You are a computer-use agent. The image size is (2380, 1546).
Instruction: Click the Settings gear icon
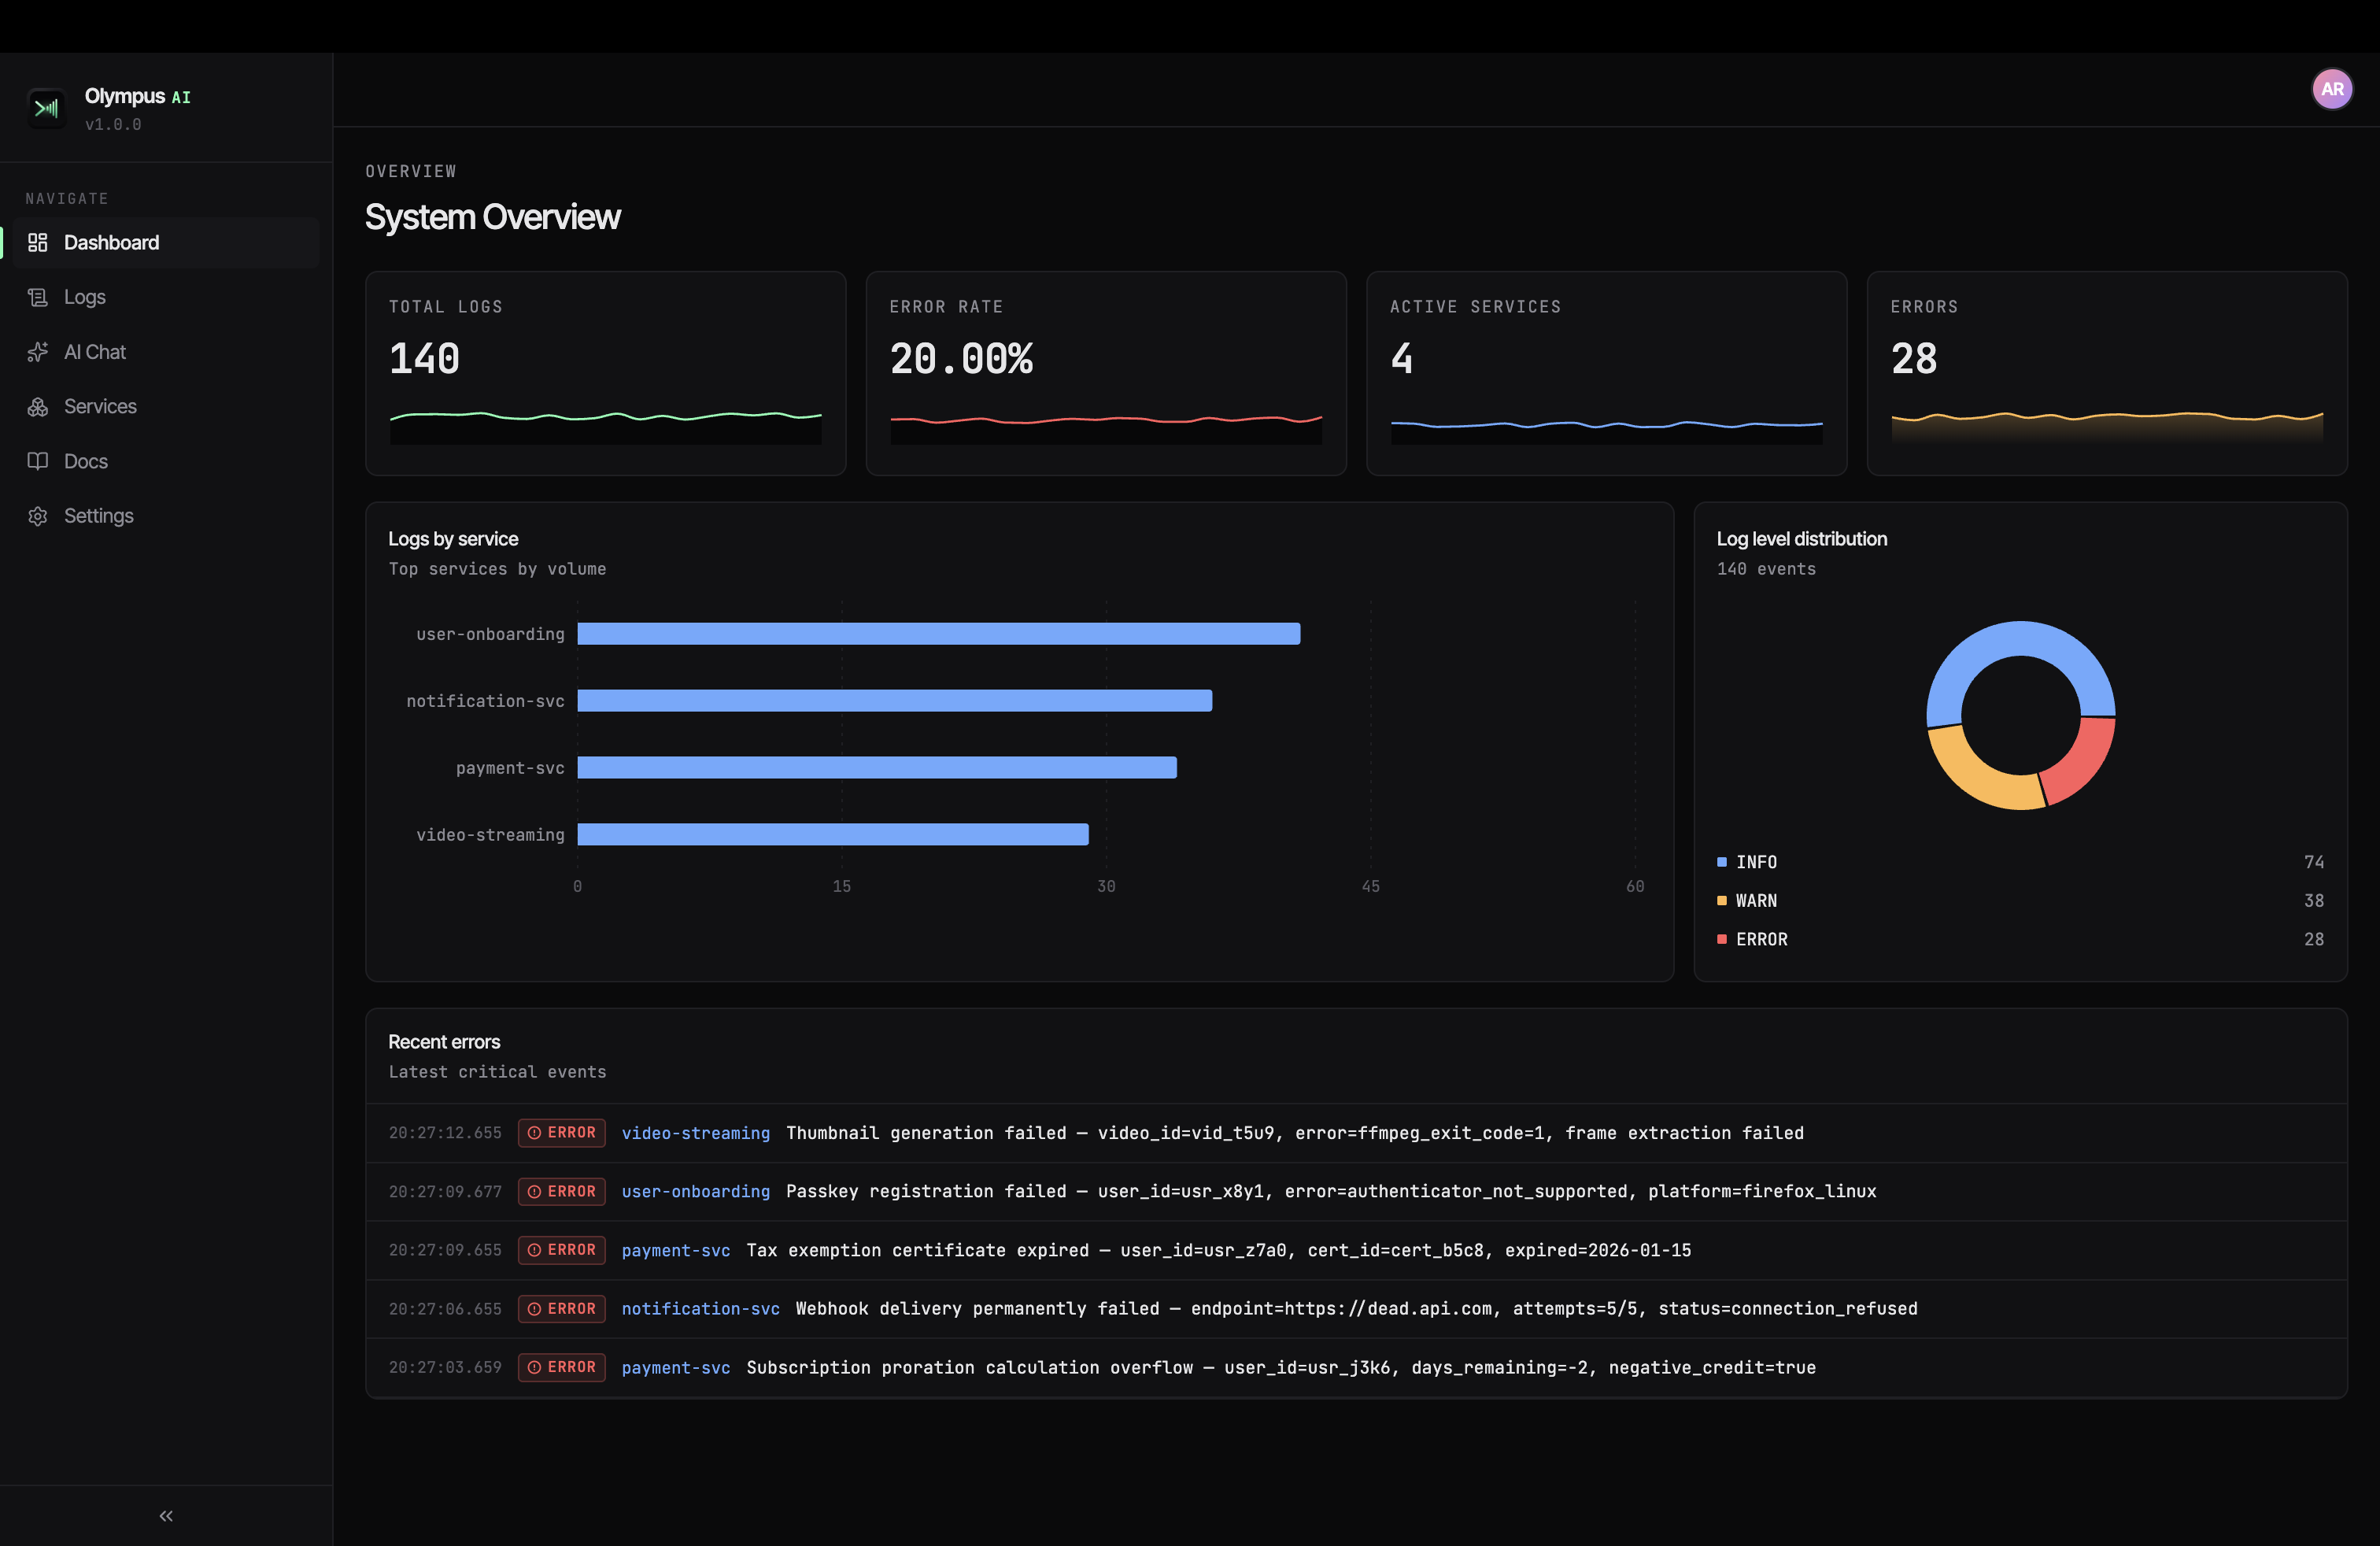(38, 516)
